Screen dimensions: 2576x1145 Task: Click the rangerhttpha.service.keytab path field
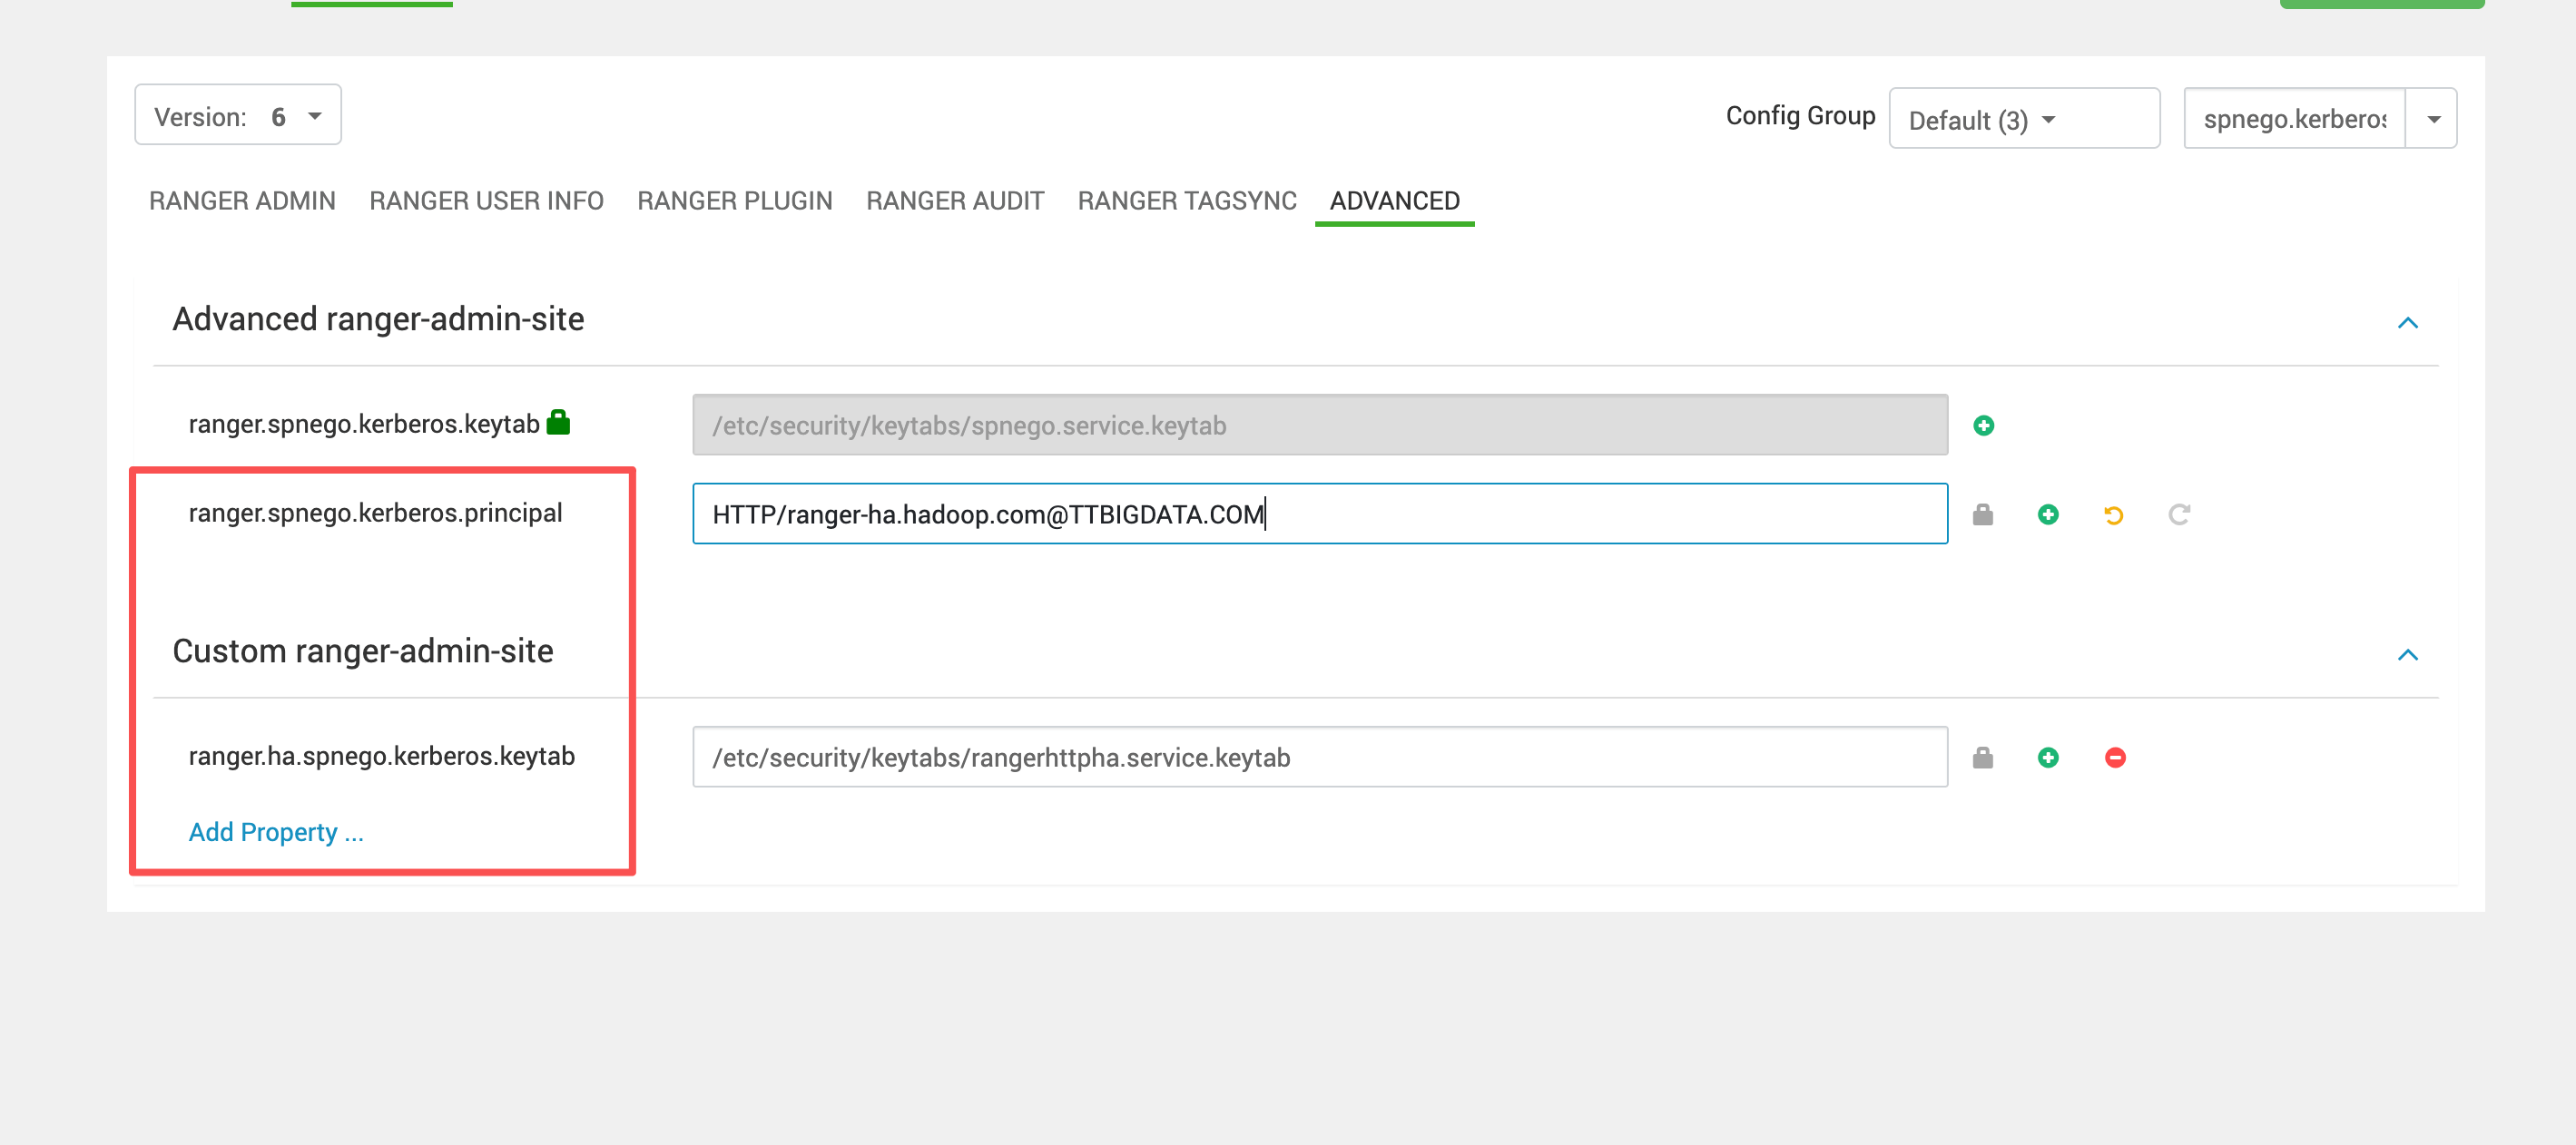(1319, 758)
